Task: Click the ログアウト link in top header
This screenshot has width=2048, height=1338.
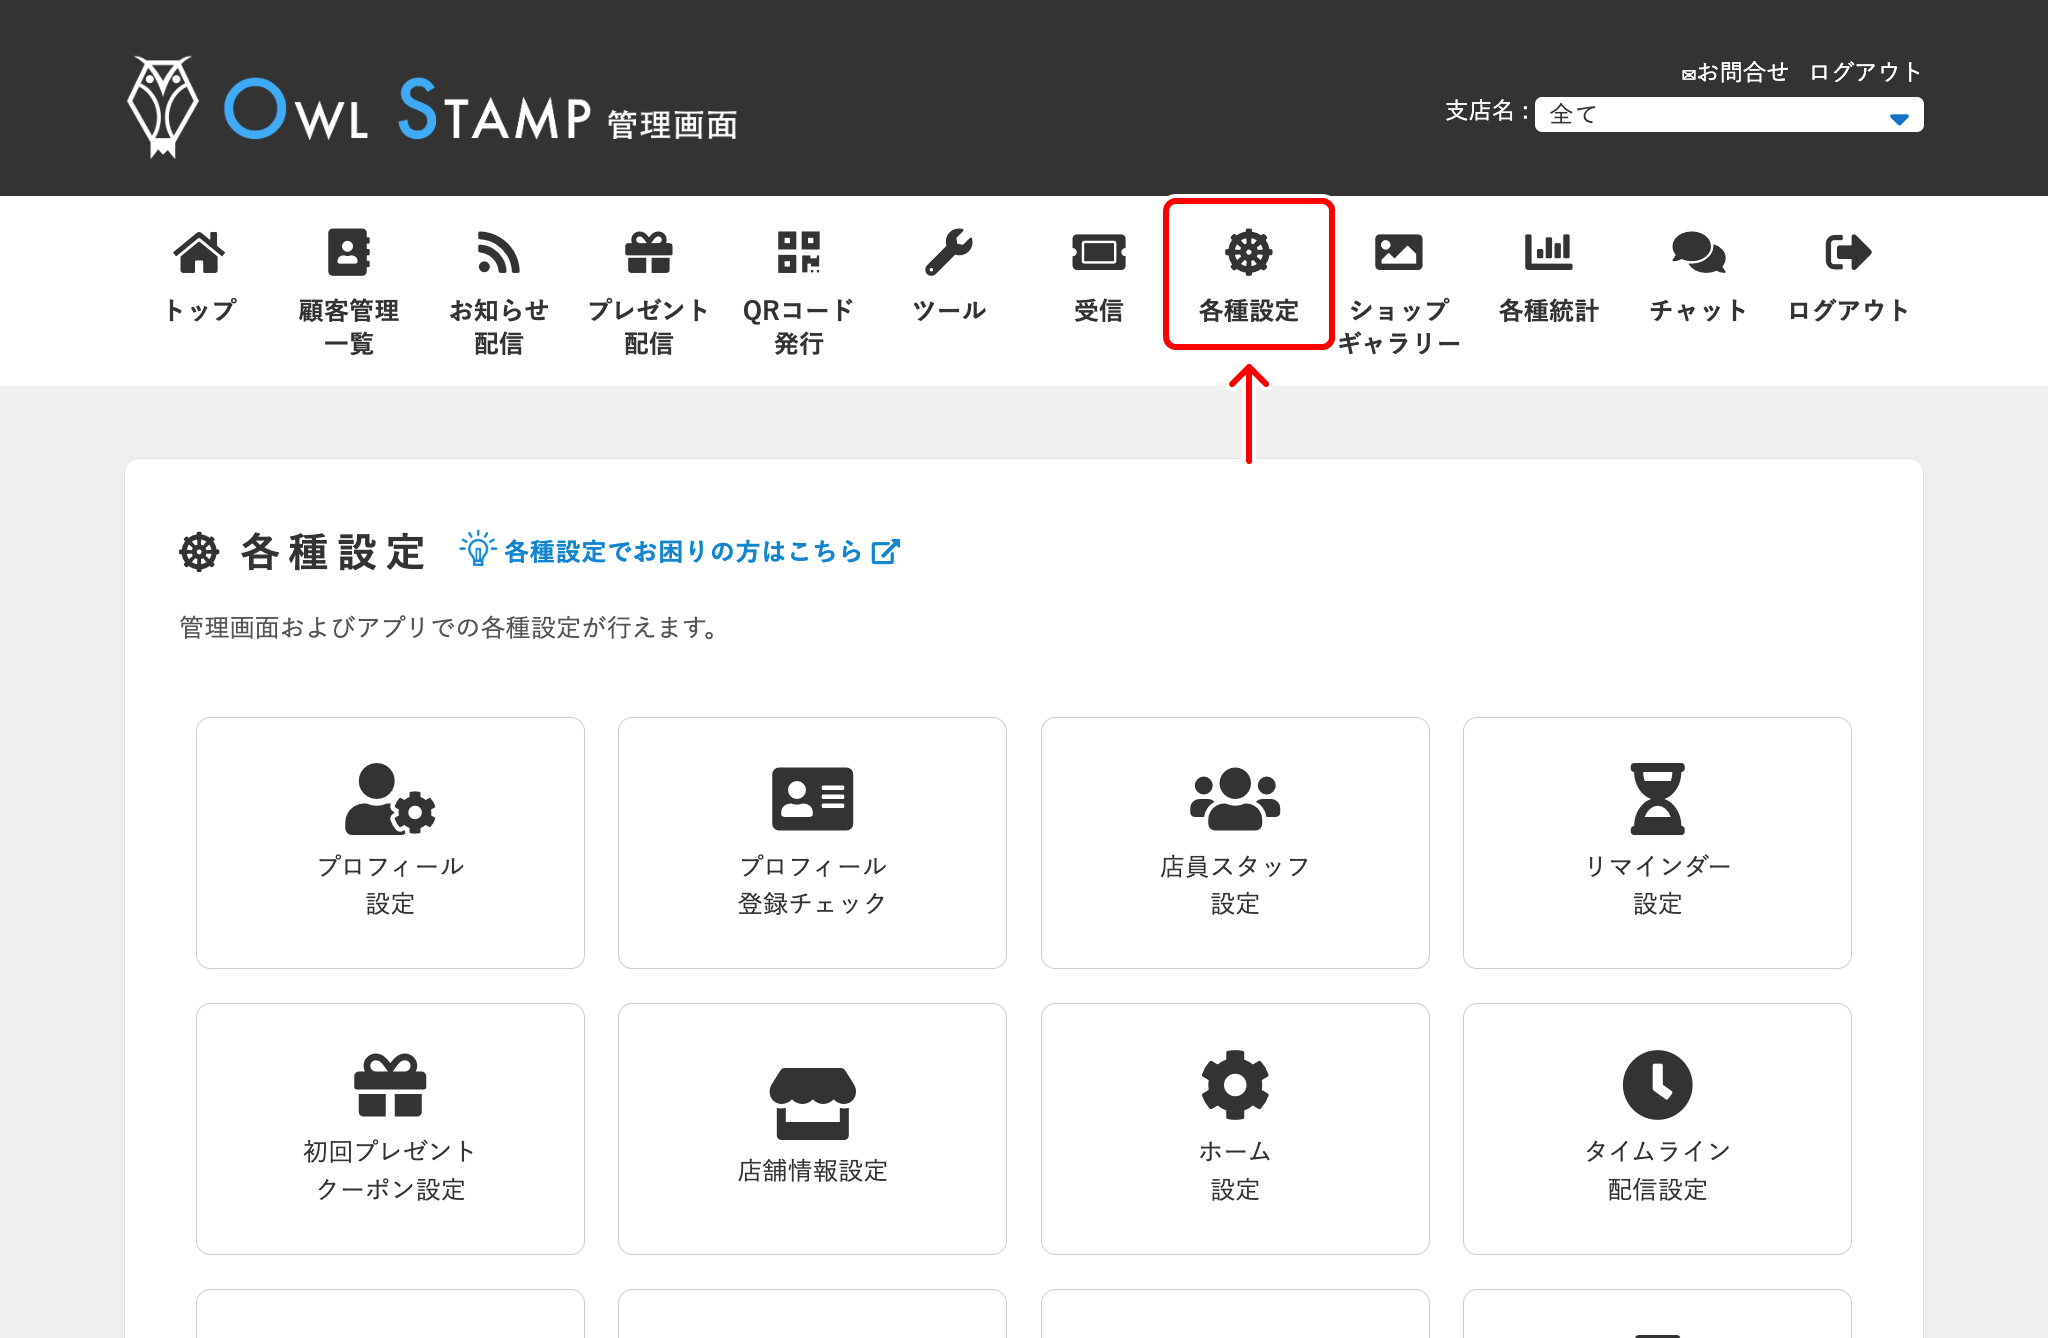Action: [1865, 72]
